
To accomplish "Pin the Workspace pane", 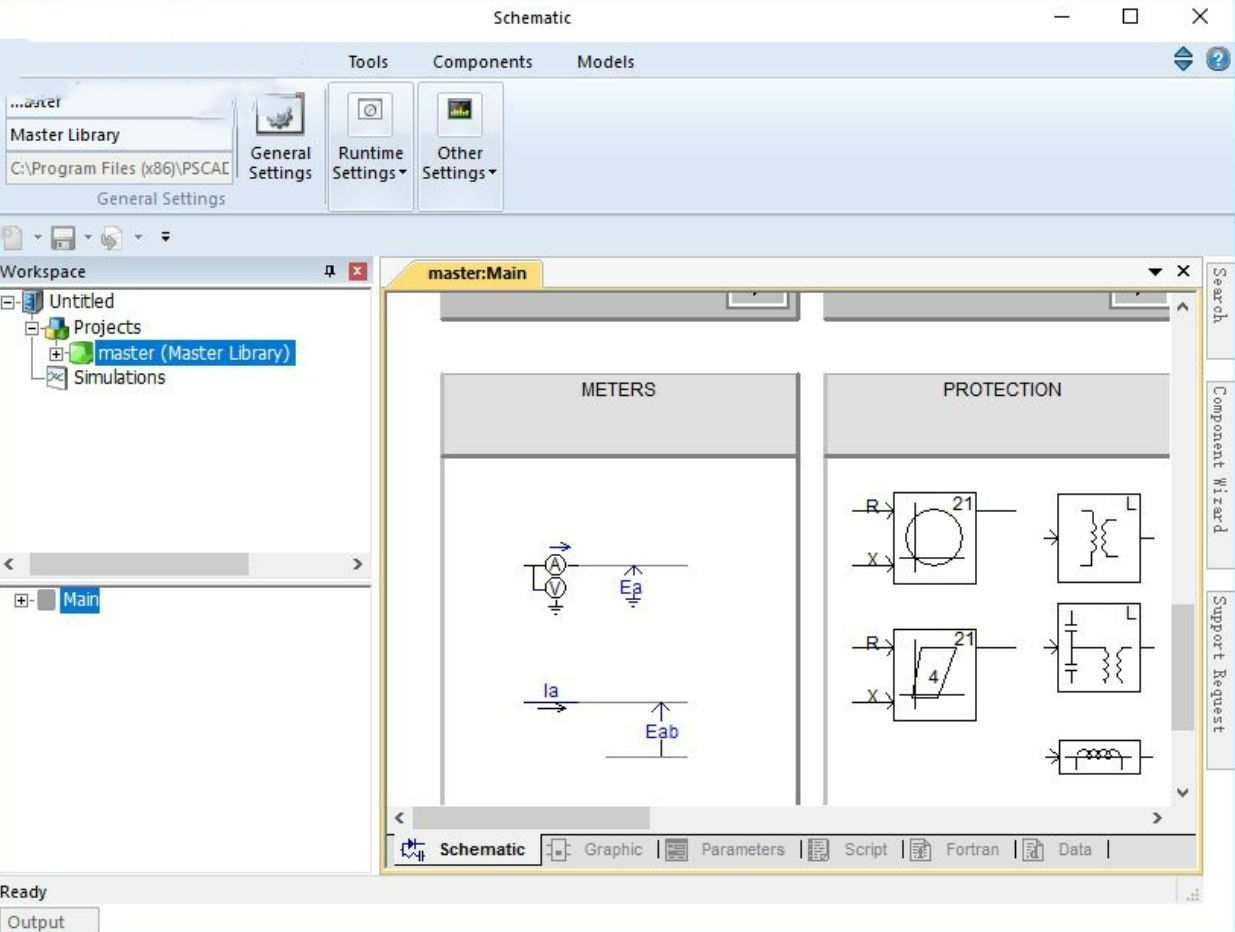I will point(329,271).
